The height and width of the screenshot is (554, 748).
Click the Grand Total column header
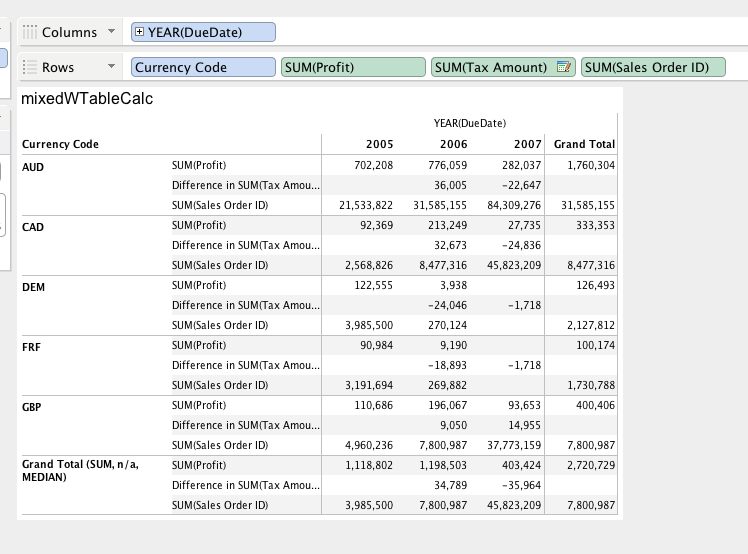(x=584, y=145)
